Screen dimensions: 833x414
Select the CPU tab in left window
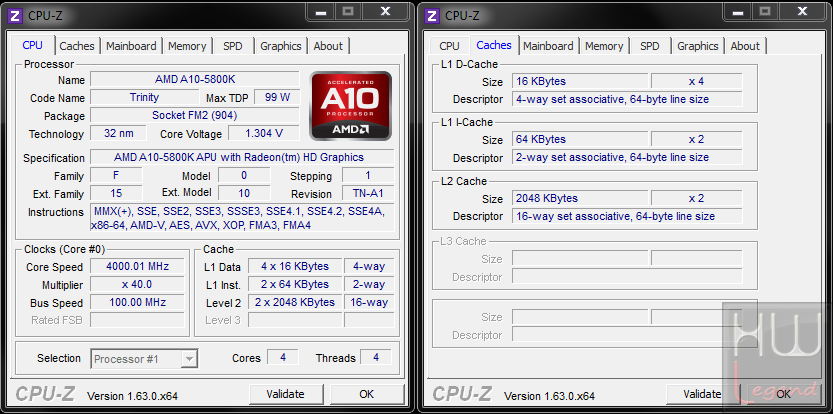[32, 45]
